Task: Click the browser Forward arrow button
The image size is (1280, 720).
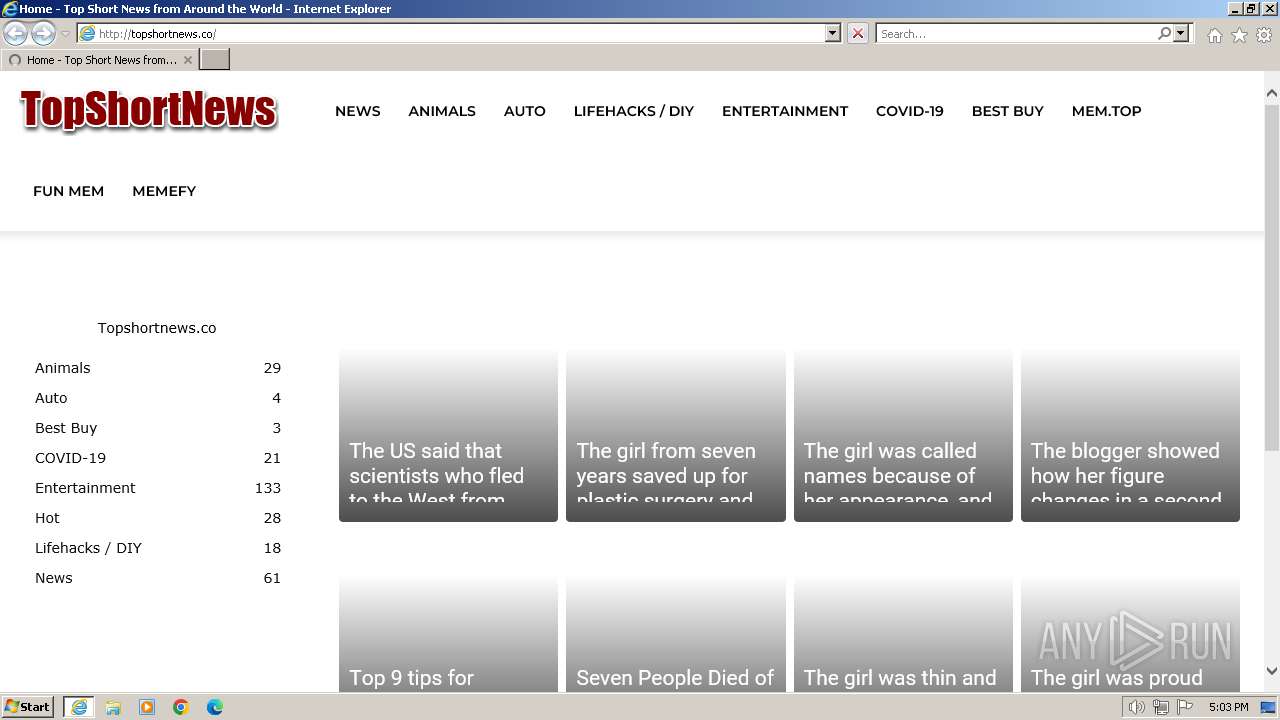Action: click(43, 33)
